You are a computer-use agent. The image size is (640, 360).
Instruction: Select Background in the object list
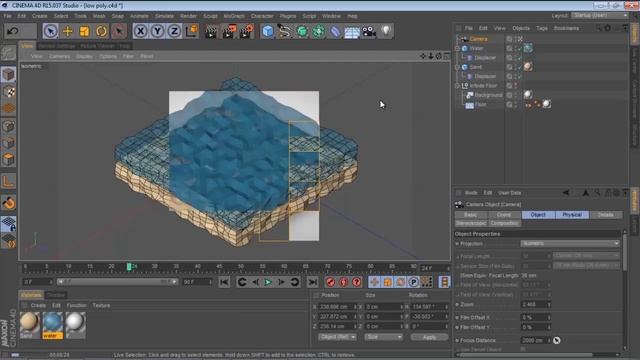489,95
